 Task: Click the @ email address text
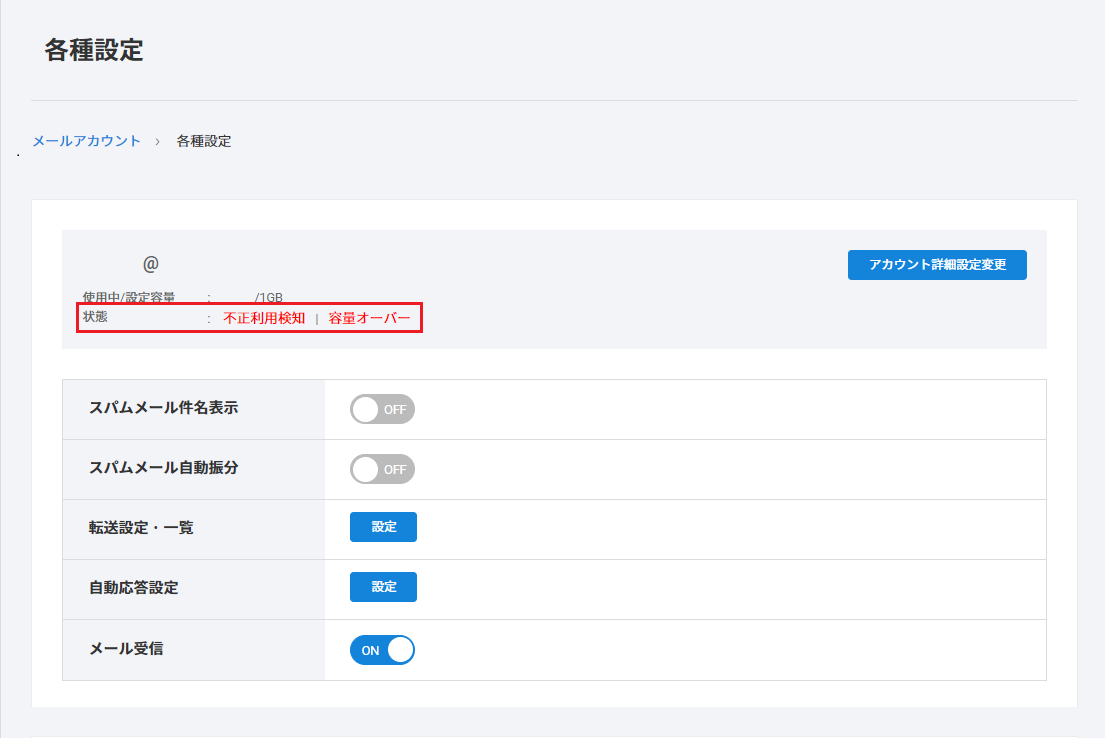(x=151, y=264)
